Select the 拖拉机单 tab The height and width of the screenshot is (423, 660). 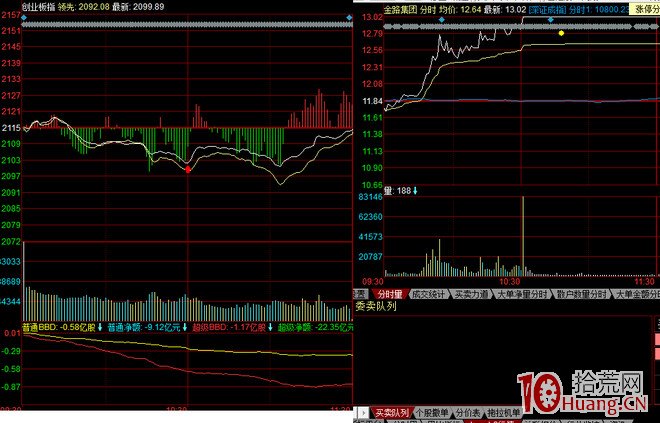pos(503,413)
